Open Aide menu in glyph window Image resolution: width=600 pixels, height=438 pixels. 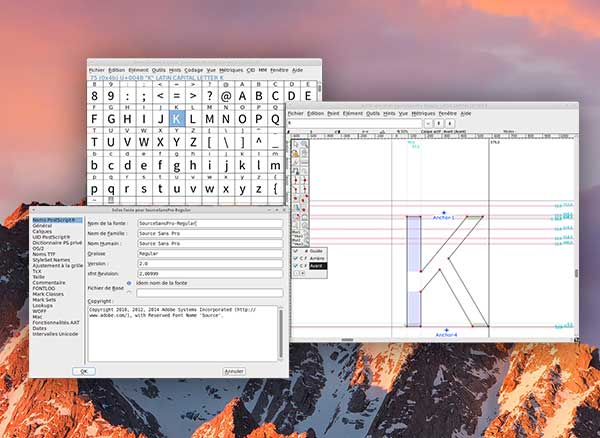(465, 114)
